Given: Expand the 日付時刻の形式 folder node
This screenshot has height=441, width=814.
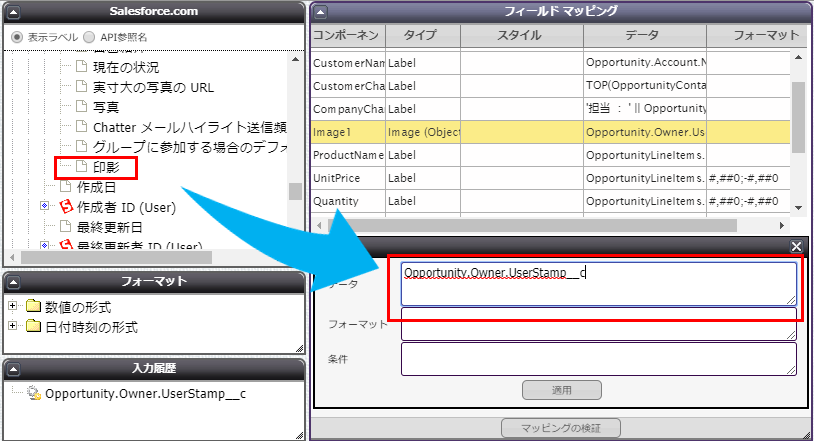Looking at the screenshot, I should pos(13,327).
